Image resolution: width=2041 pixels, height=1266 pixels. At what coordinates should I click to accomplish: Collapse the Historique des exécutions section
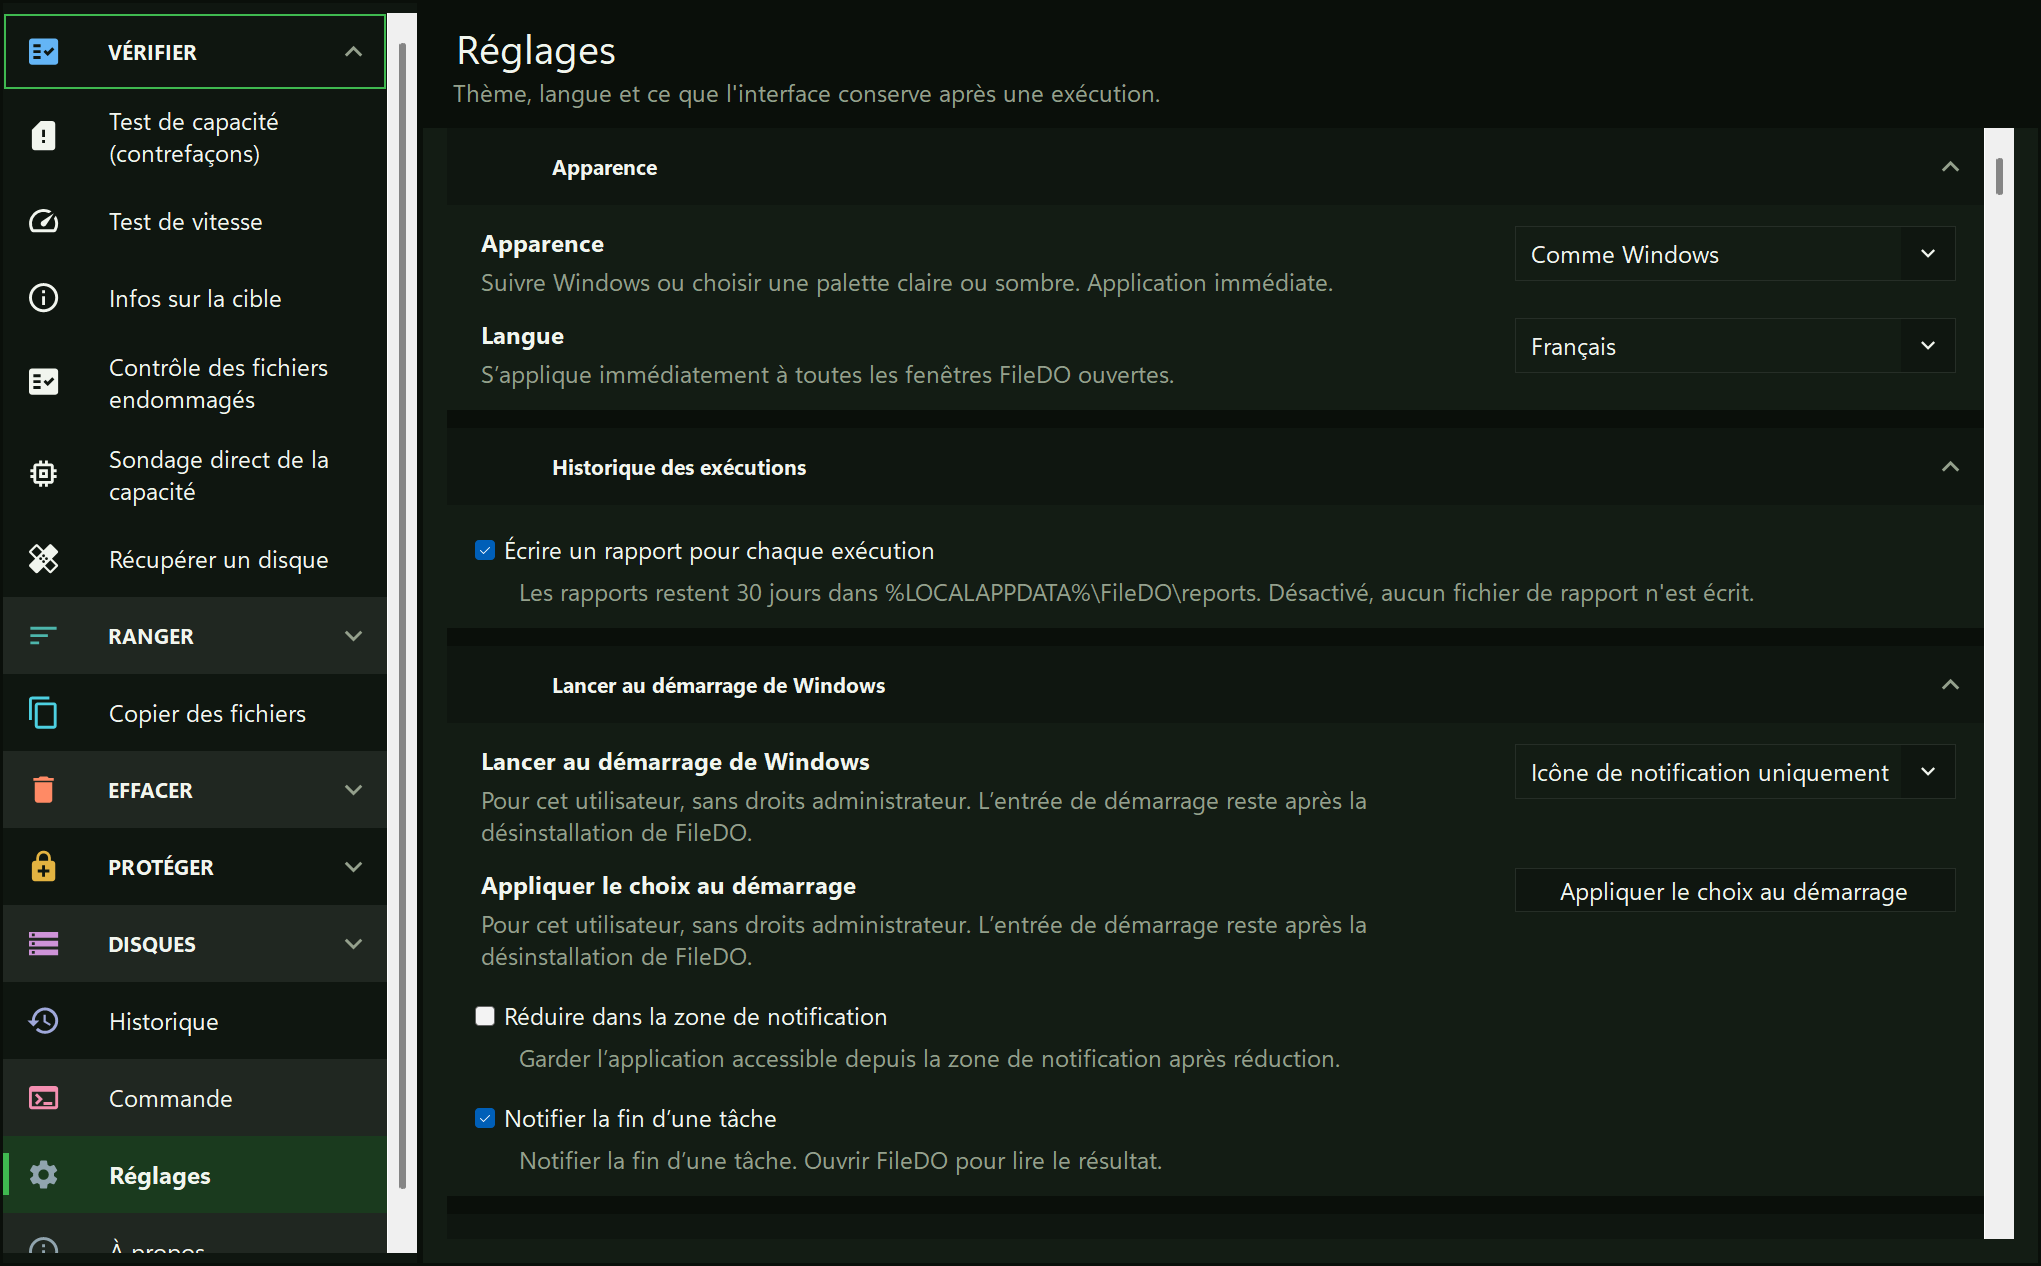click(1950, 467)
